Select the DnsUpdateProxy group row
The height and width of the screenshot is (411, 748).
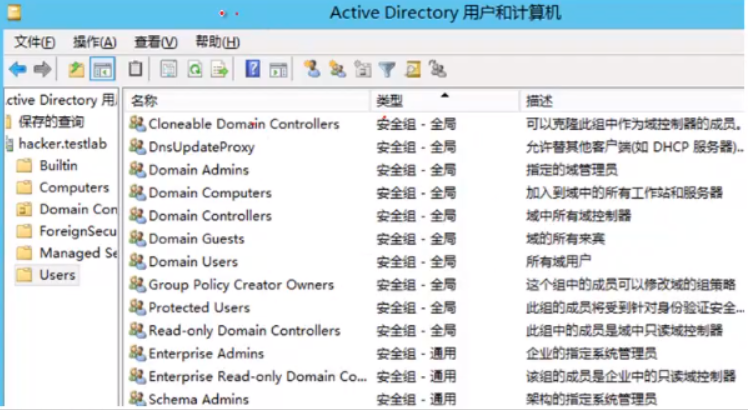click(201, 147)
